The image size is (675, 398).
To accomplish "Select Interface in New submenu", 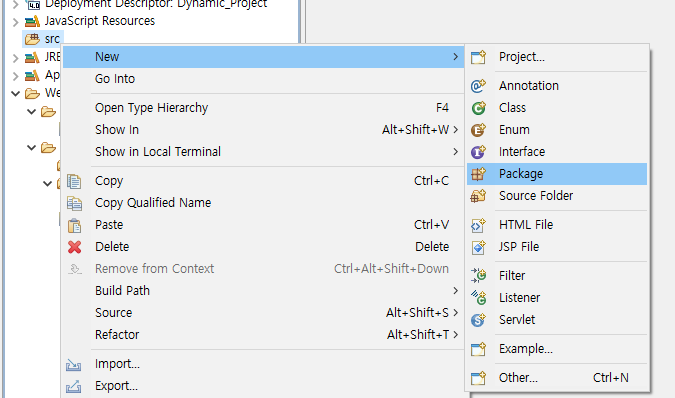I will pos(557,151).
